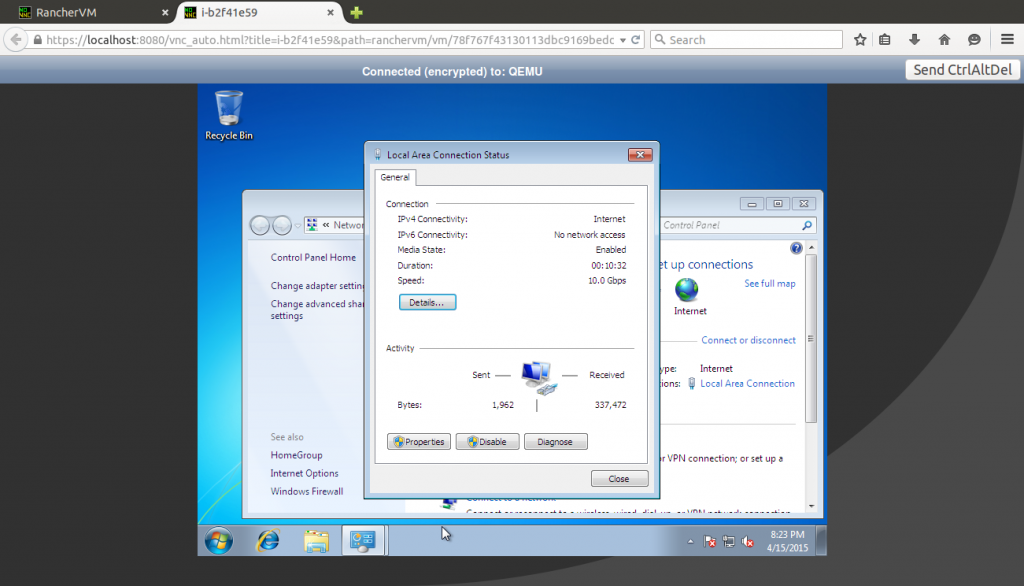Click Send CtrlAltDel button
1024x586 pixels.
(962, 70)
